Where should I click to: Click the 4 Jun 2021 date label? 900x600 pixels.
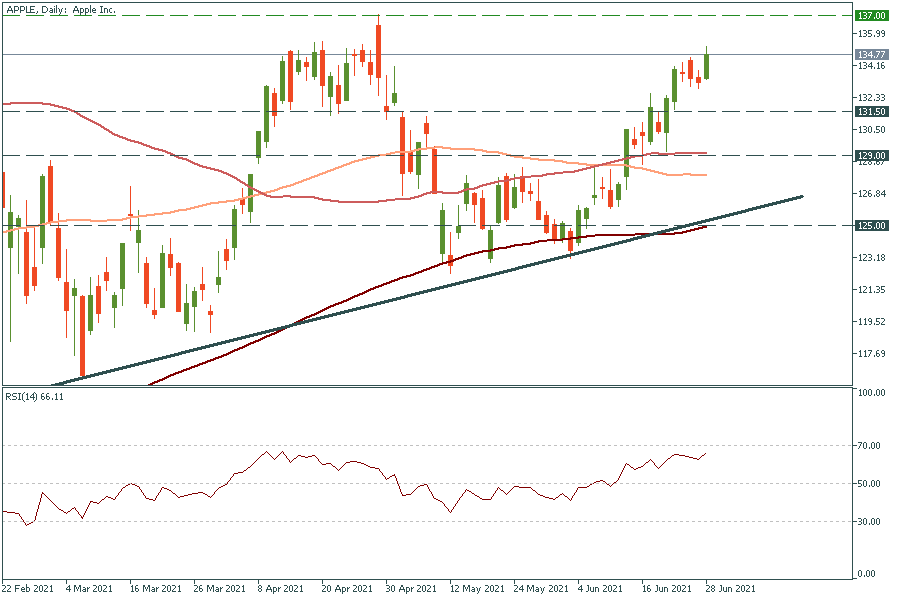click(600, 589)
